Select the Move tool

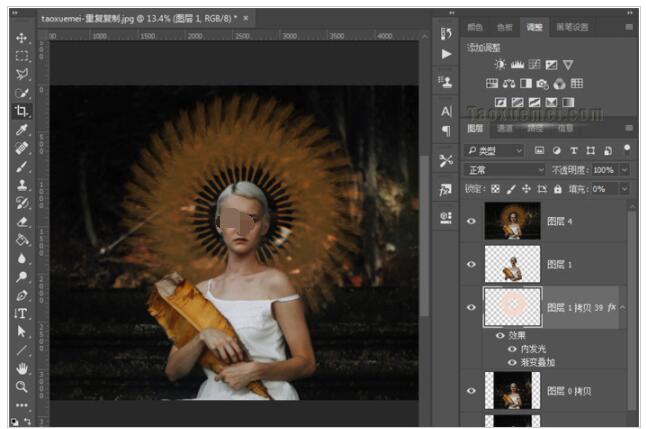tap(21, 38)
